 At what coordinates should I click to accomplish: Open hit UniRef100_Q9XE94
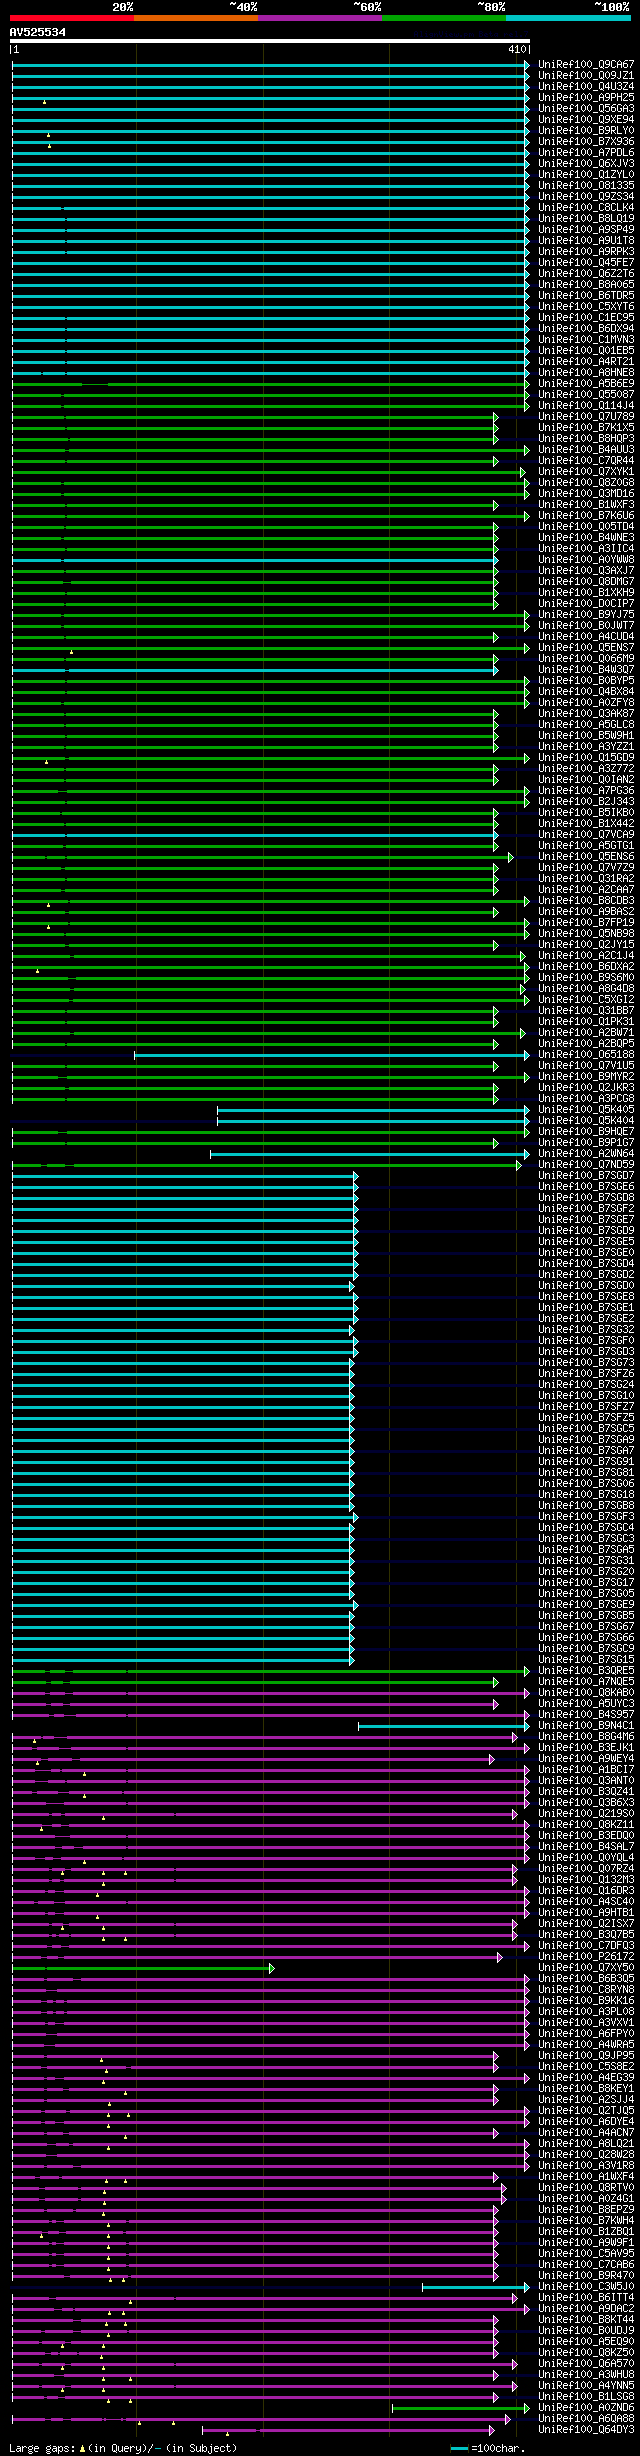pos(586,119)
